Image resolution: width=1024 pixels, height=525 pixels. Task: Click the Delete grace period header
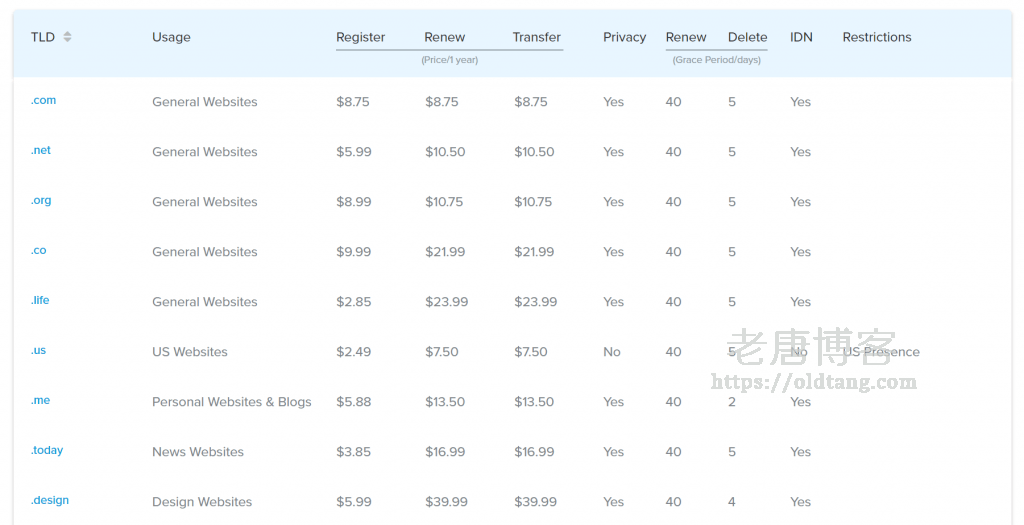[747, 37]
